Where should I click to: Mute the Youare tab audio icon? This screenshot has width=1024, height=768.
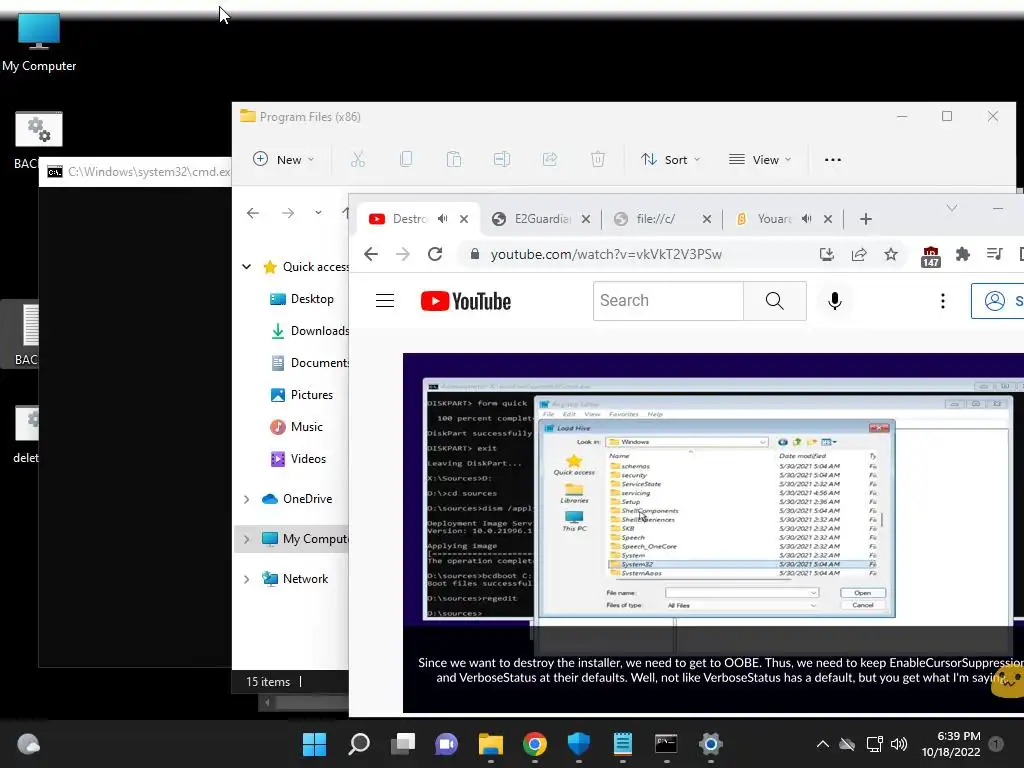[x=807, y=219]
